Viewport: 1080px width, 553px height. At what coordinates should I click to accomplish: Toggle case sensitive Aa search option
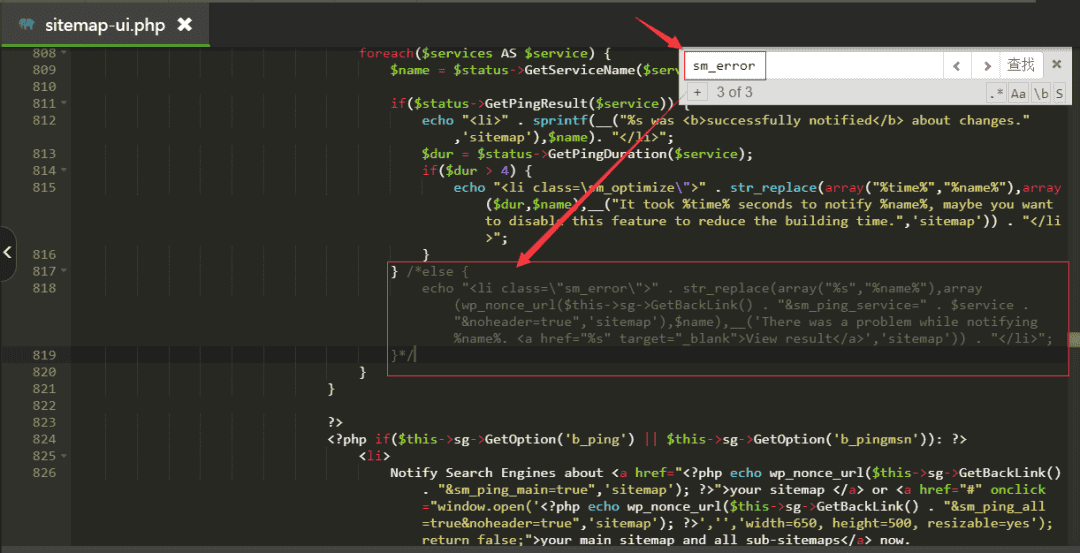click(1018, 93)
